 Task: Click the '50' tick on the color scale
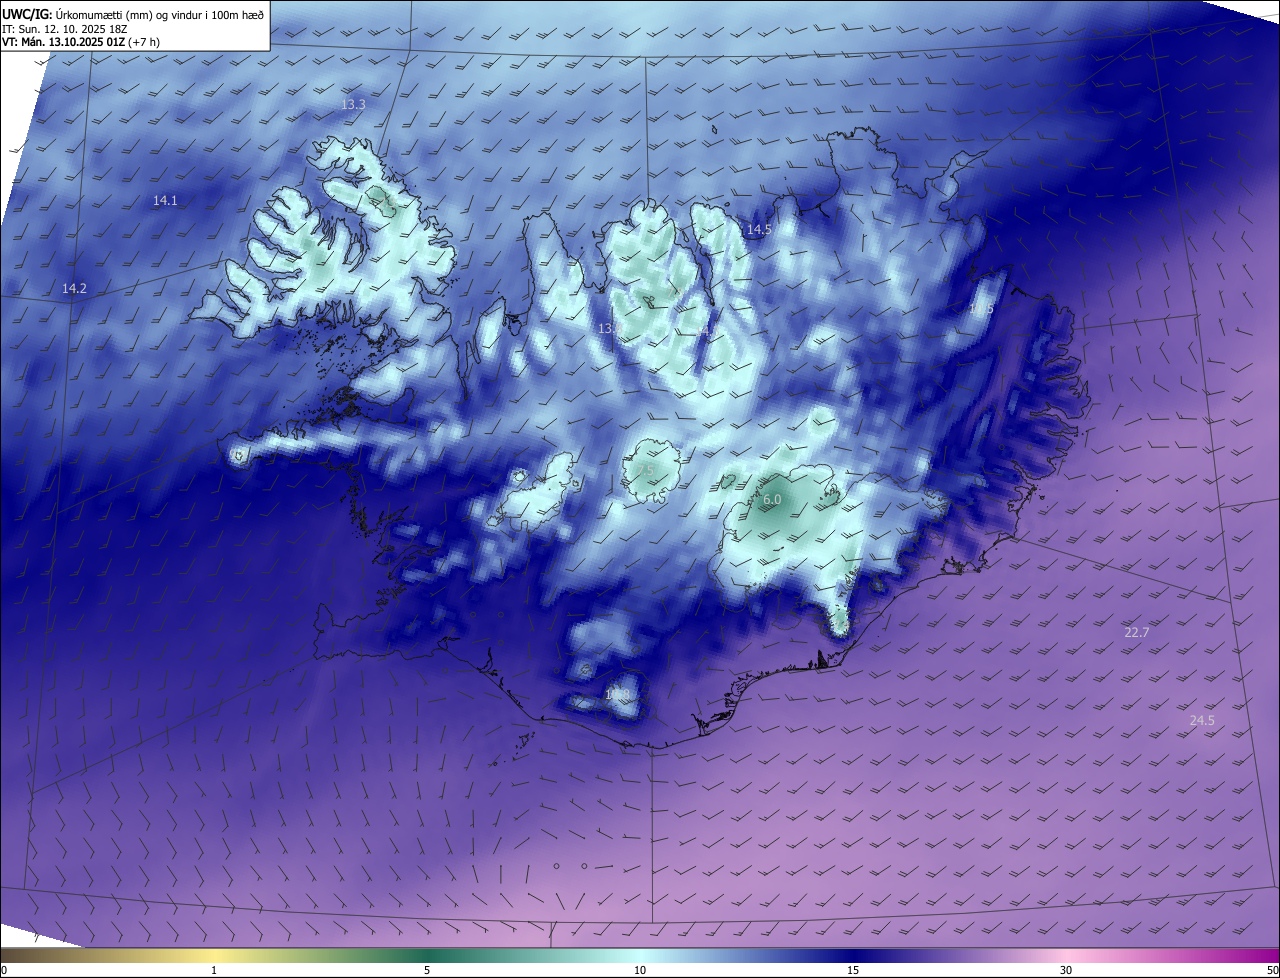click(x=1272, y=970)
